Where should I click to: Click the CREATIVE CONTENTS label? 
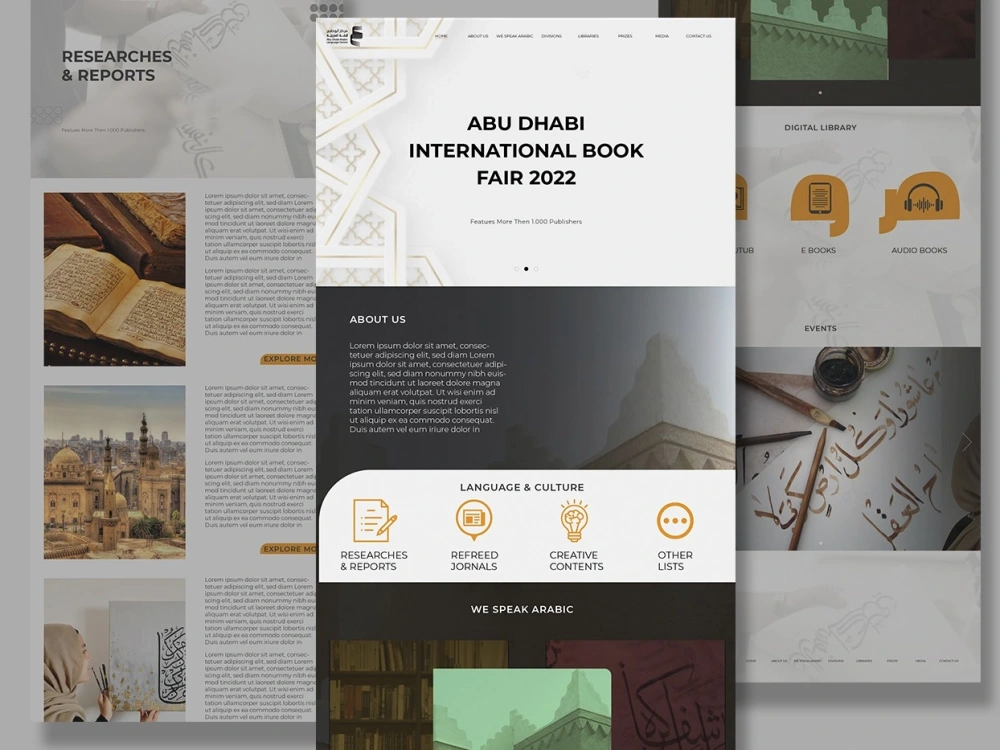576,561
